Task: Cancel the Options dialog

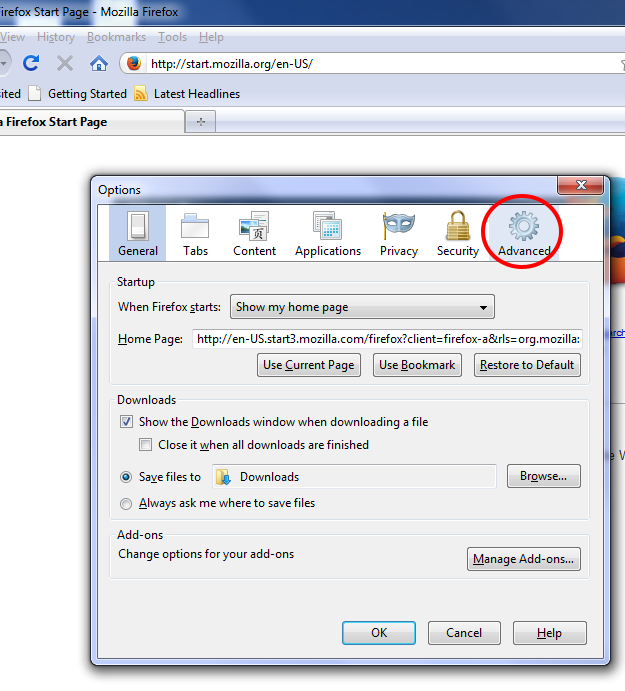Action: tap(464, 633)
